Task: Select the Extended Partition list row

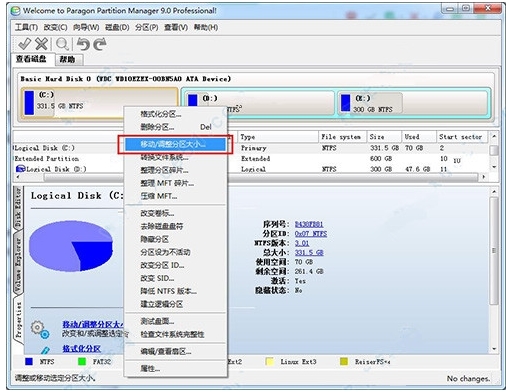Action: [251, 158]
